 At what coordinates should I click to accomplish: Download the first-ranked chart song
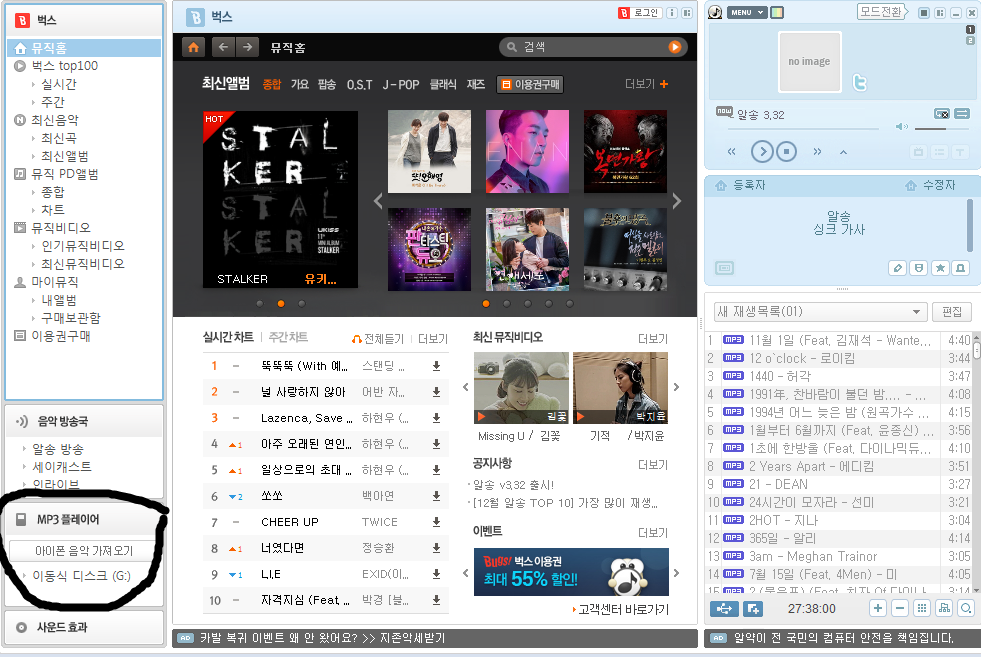(x=436, y=366)
